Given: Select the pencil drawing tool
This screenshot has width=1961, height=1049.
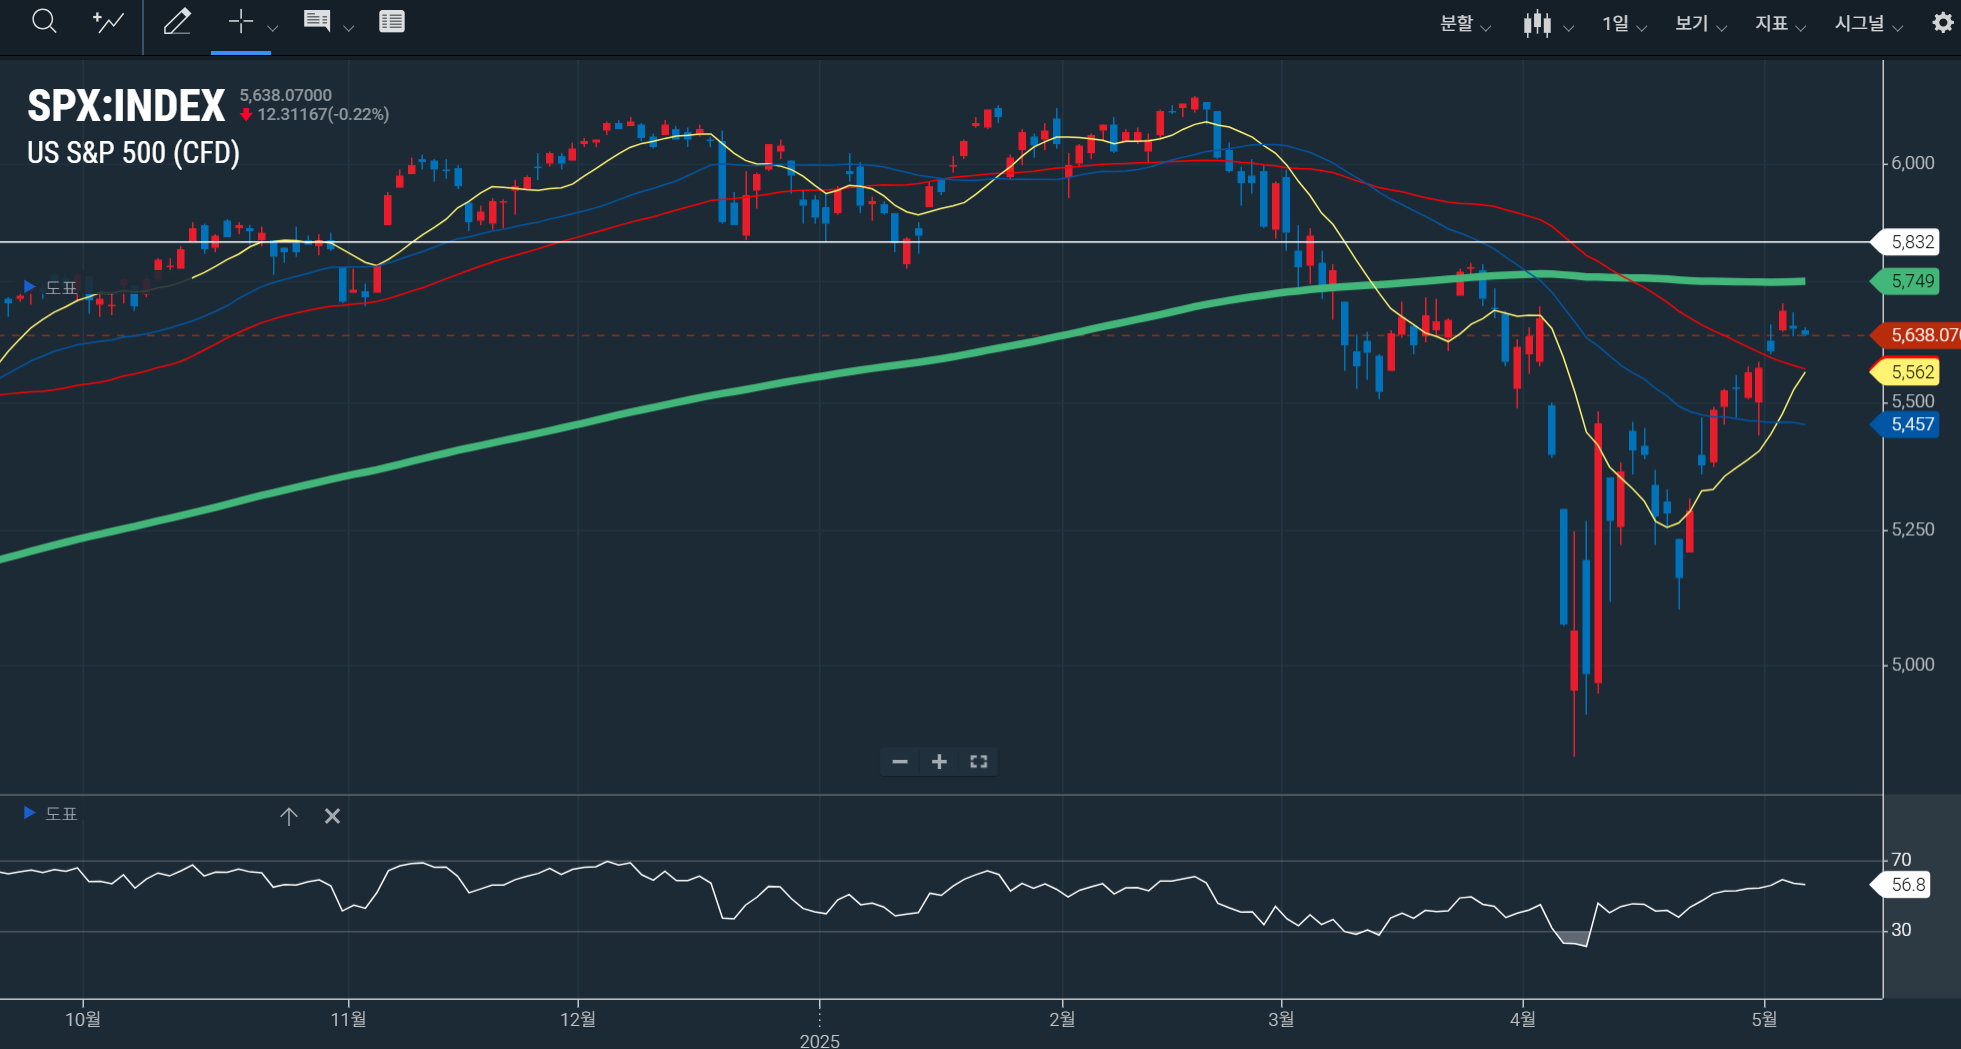Looking at the screenshot, I should 177,21.
